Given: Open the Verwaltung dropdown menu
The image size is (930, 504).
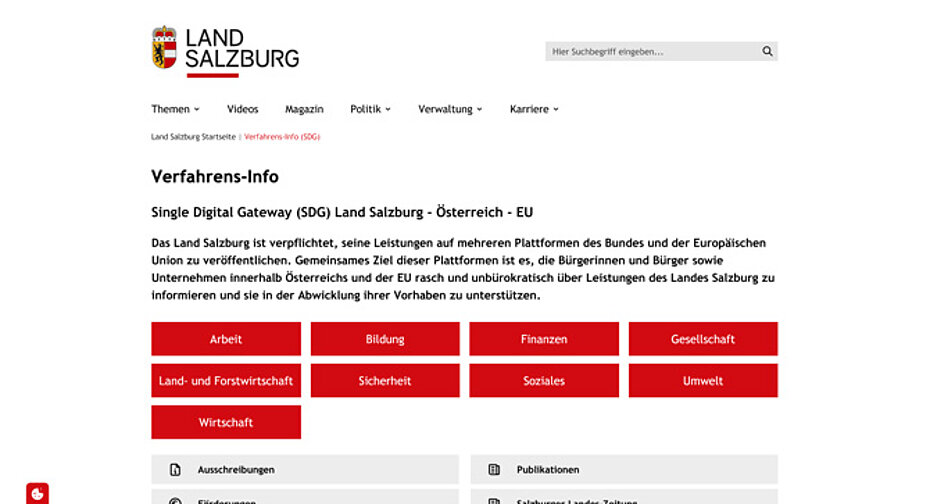Looking at the screenshot, I should [x=450, y=109].
